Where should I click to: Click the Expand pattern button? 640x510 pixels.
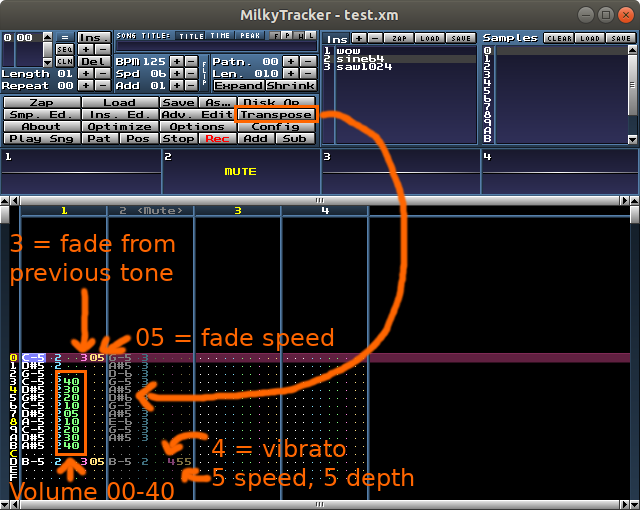(239, 86)
